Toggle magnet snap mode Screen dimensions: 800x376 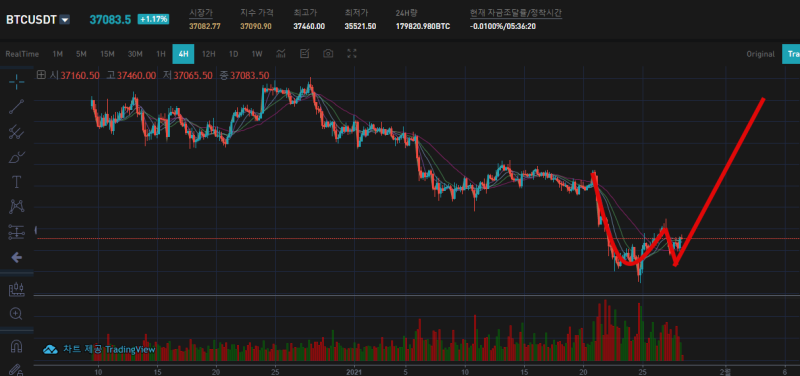click(16, 346)
